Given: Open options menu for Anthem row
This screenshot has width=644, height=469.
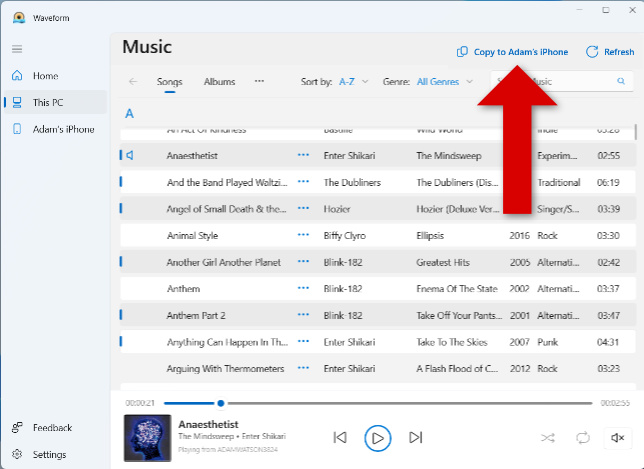Looking at the screenshot, I should coord(303,288).
